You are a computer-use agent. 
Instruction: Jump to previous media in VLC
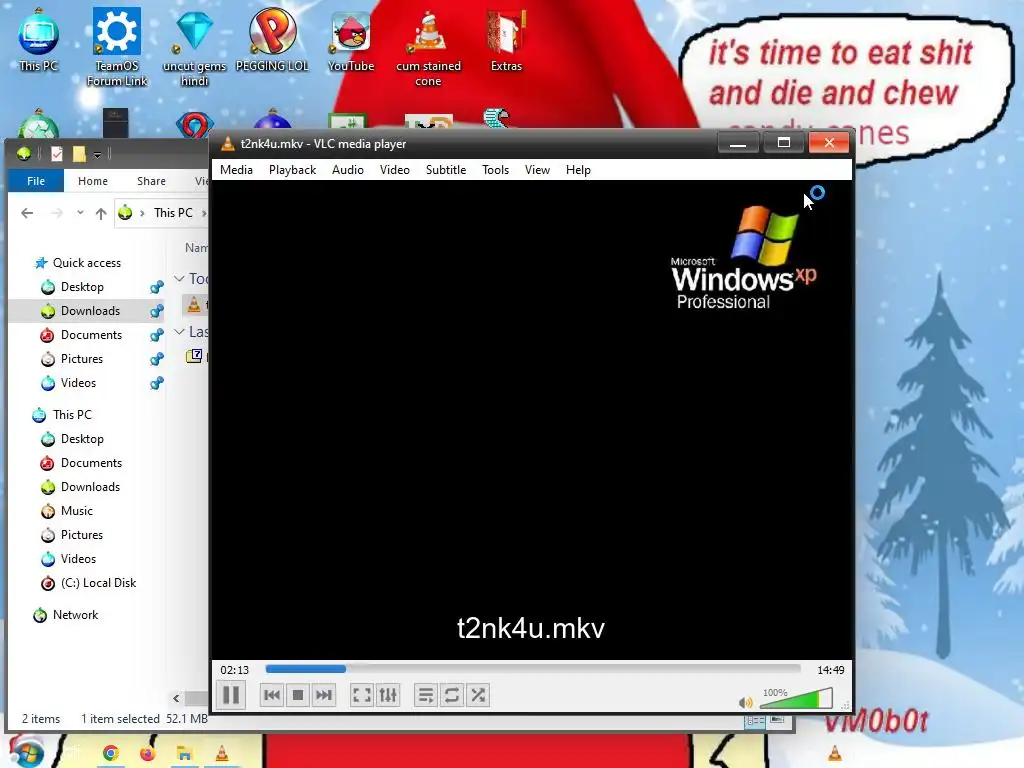[x=272, y=695]
